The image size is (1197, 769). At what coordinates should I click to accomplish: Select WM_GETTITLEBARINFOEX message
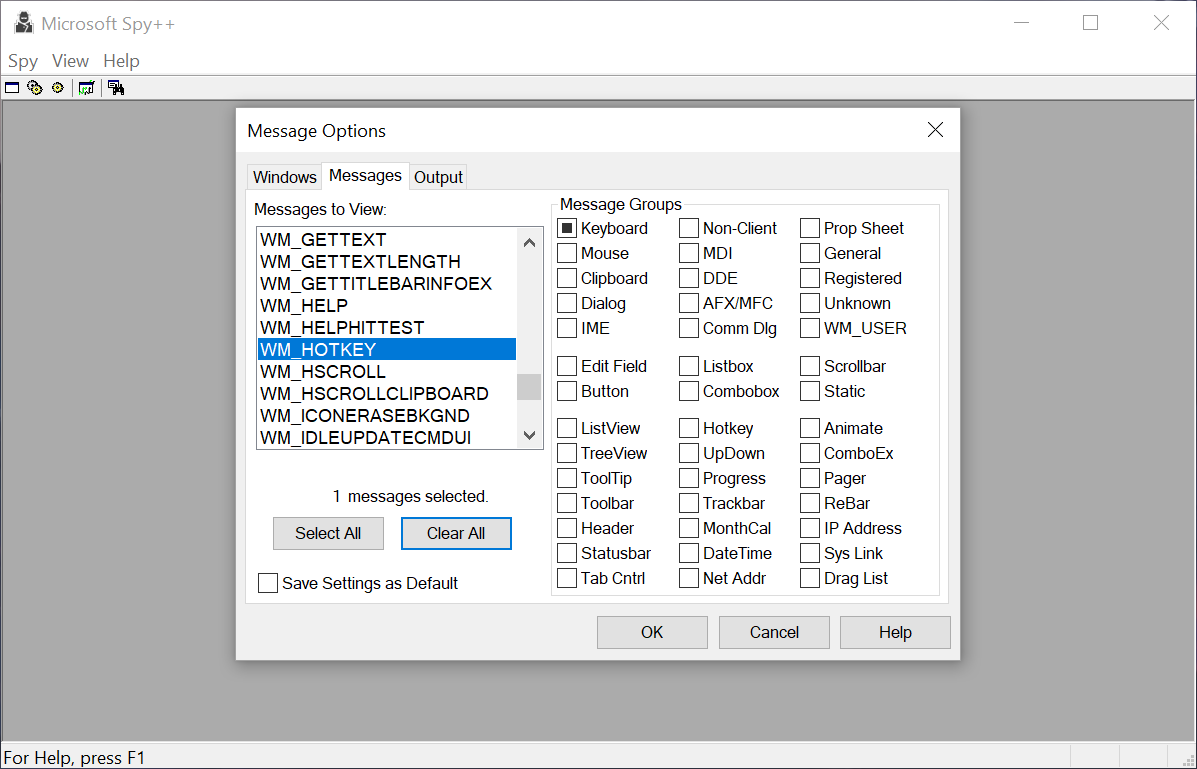387,284
